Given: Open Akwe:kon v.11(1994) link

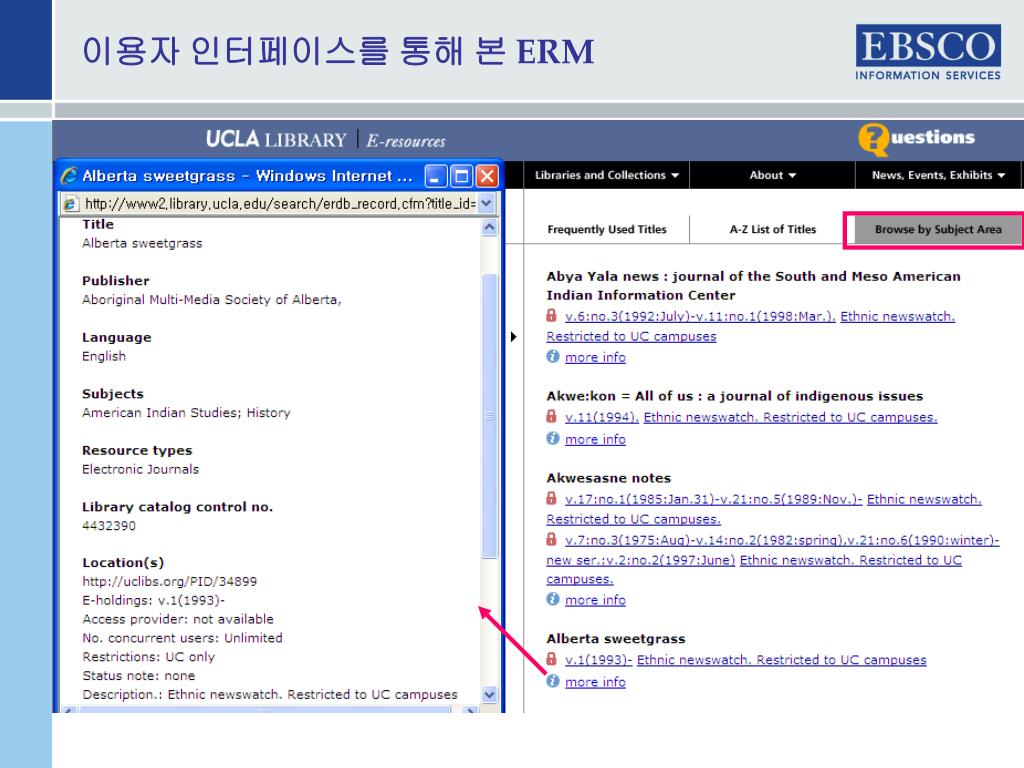Looking at the screenshot, I should pos(601,417).
